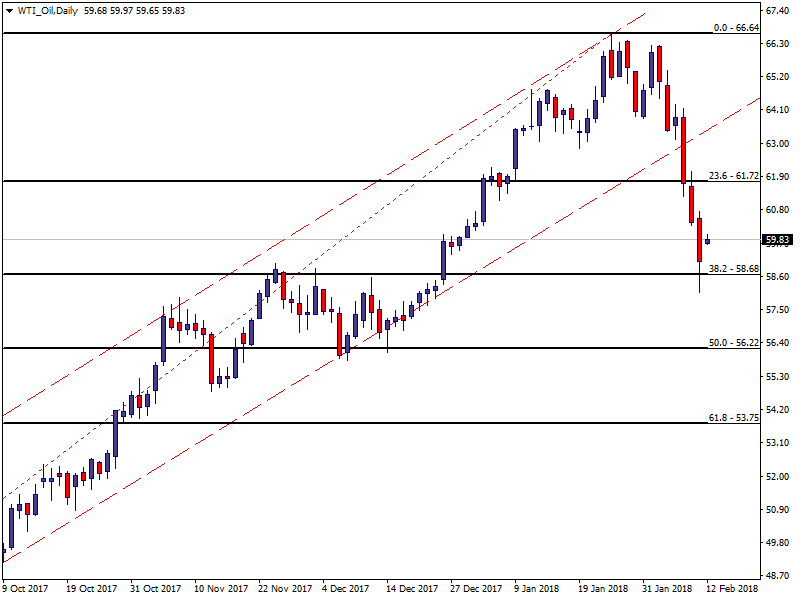Click the 12 Feb 2018 date label

coord(732,589)
